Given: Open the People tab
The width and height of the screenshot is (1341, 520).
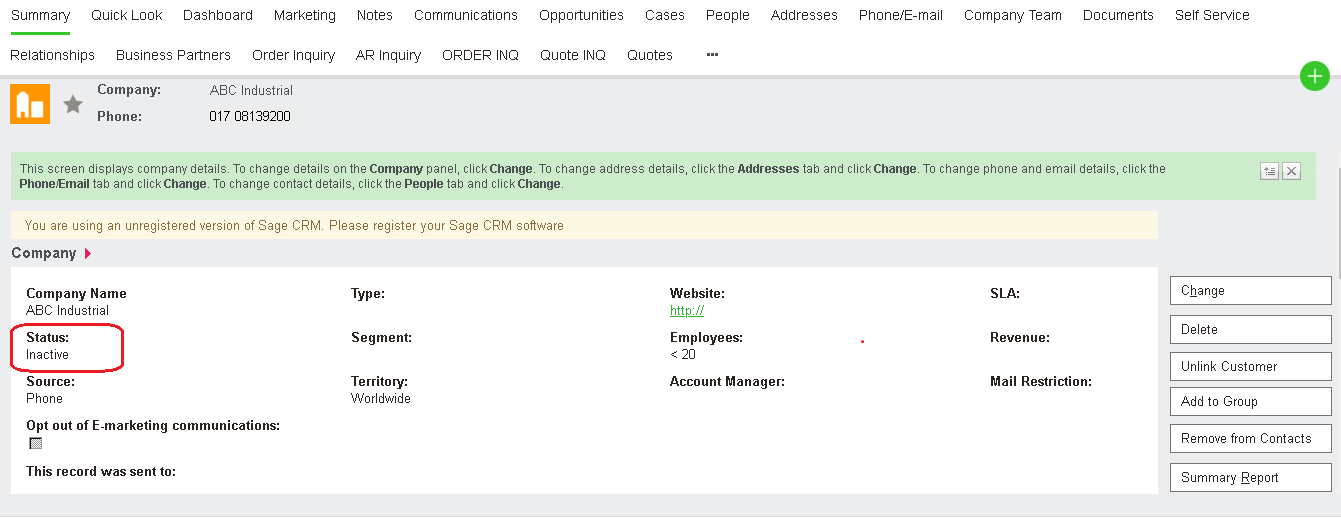Looking at the screenshot, I should (728, 15).
